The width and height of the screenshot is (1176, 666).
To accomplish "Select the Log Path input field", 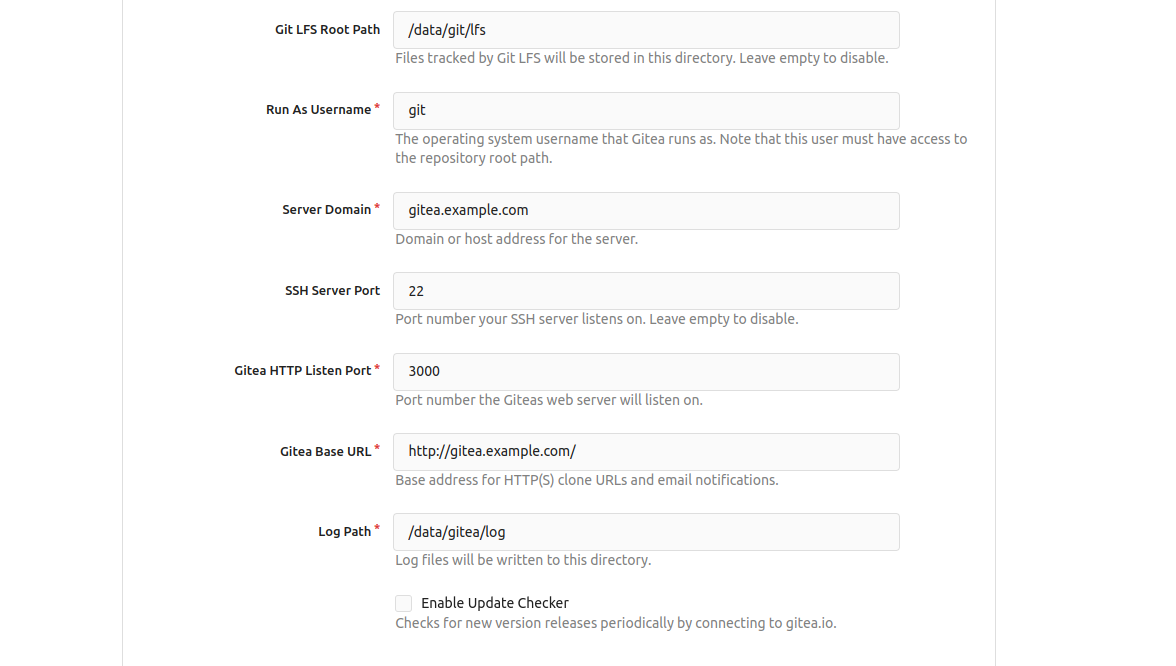I will pos(646,531).
